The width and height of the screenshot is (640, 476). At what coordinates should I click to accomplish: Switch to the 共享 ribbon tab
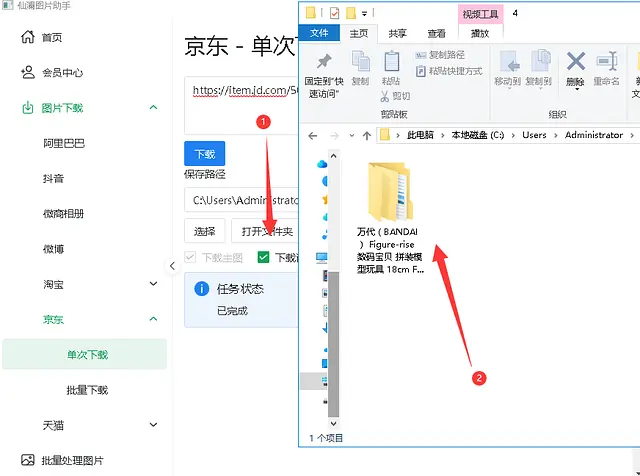[x=397, y=33]
